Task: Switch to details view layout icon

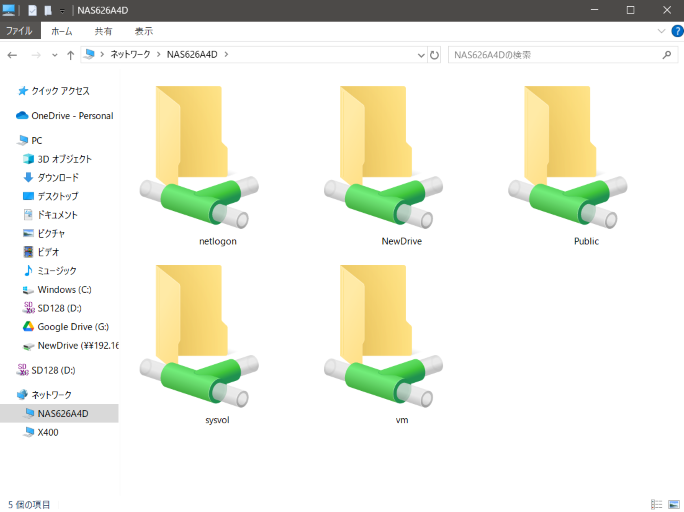Action: click(x=656, y=504)
